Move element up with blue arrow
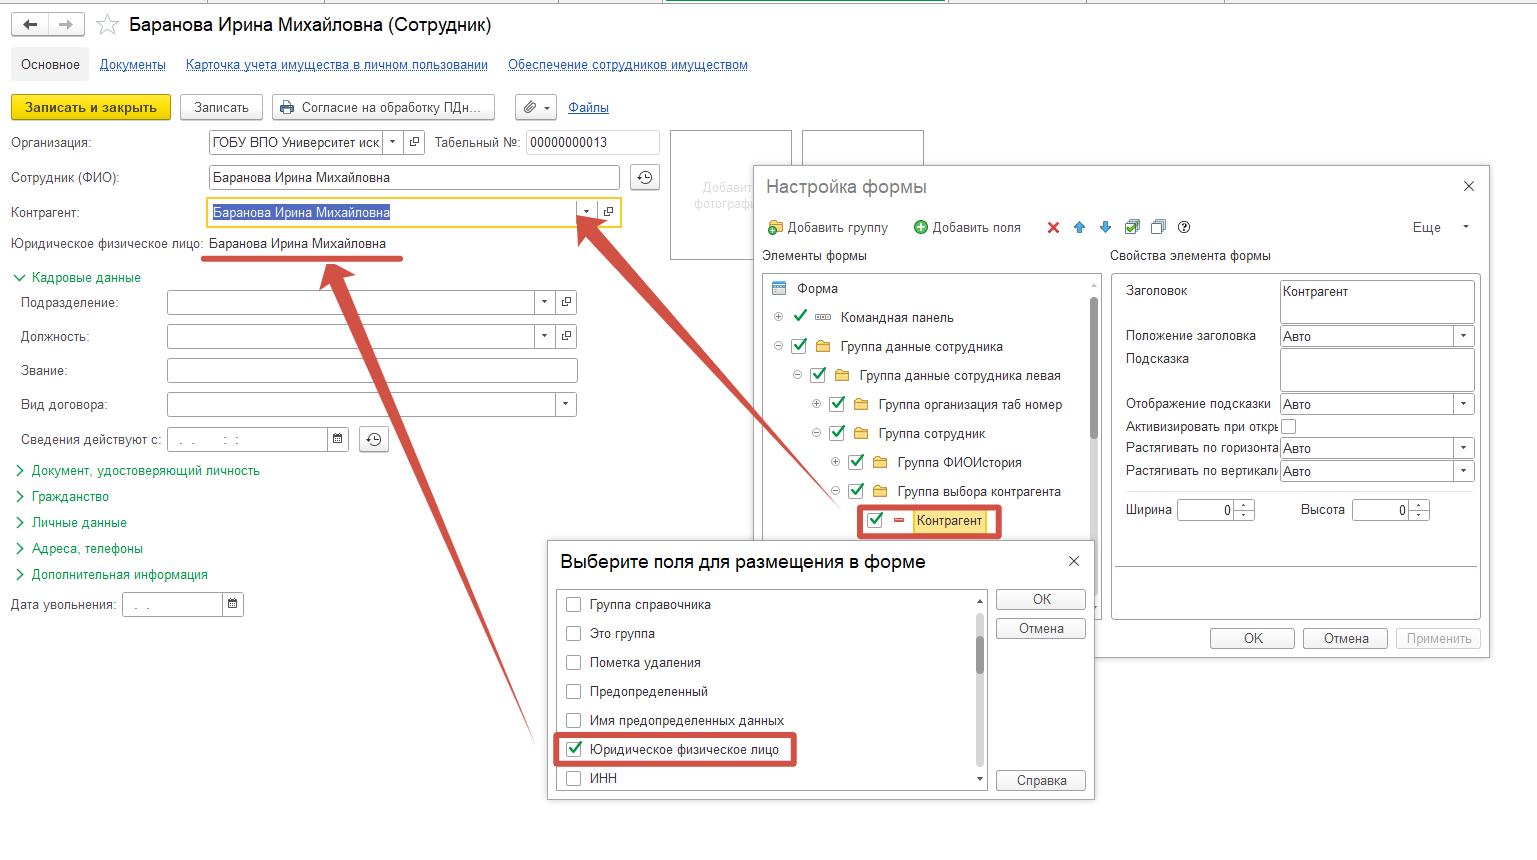Image resolution: width=1537 pixels, height=860 pixels. point(1079,227)
